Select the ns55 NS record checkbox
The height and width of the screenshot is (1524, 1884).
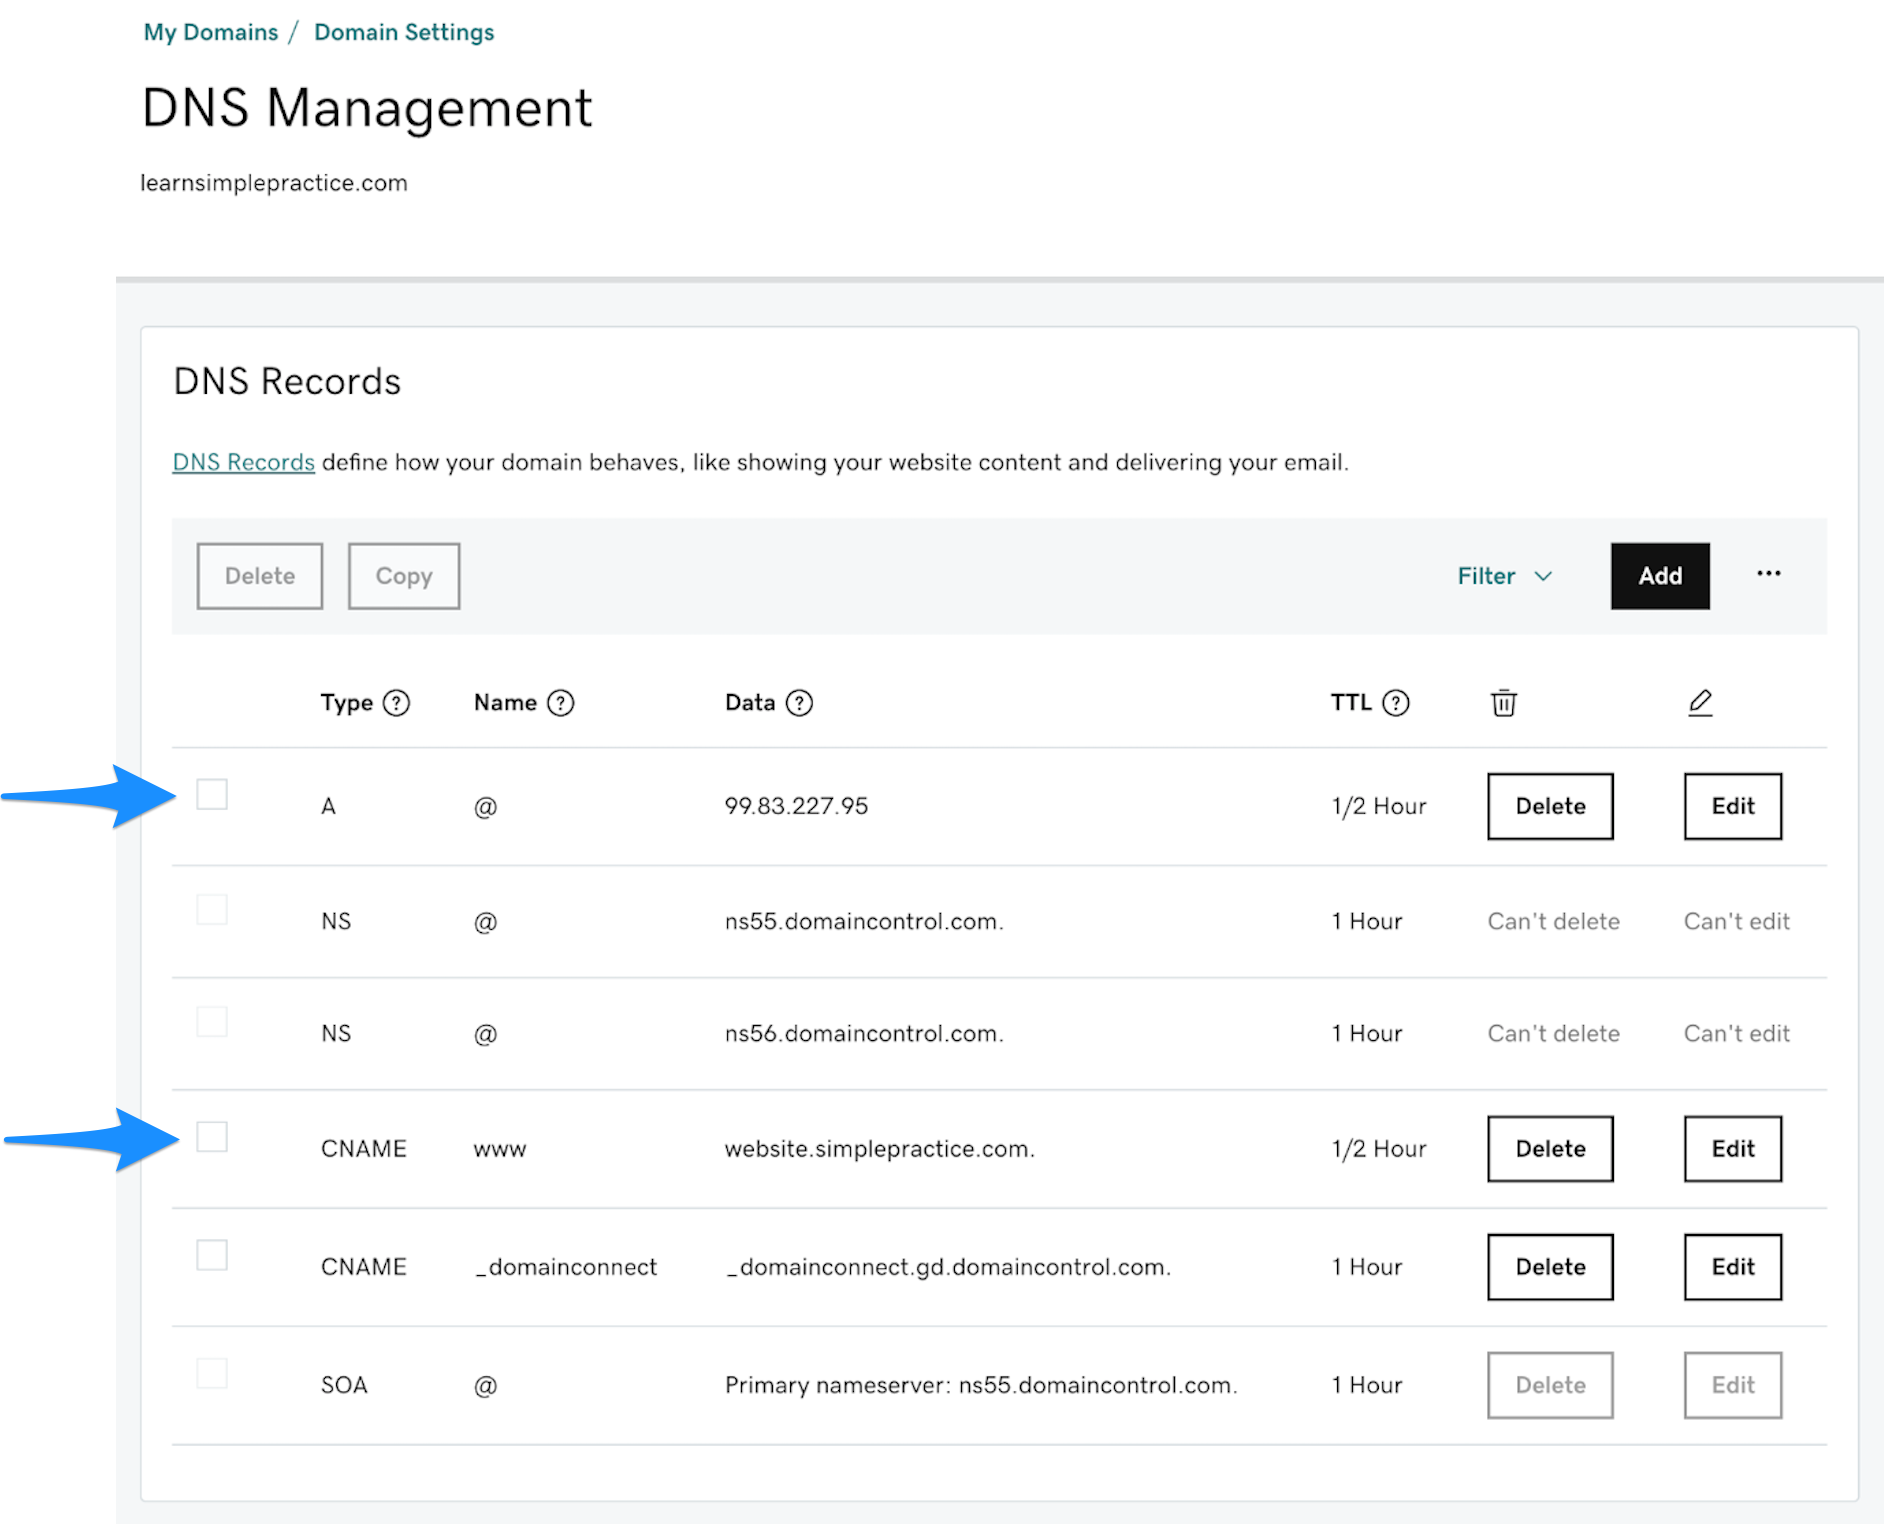click(x=212, y=910)
